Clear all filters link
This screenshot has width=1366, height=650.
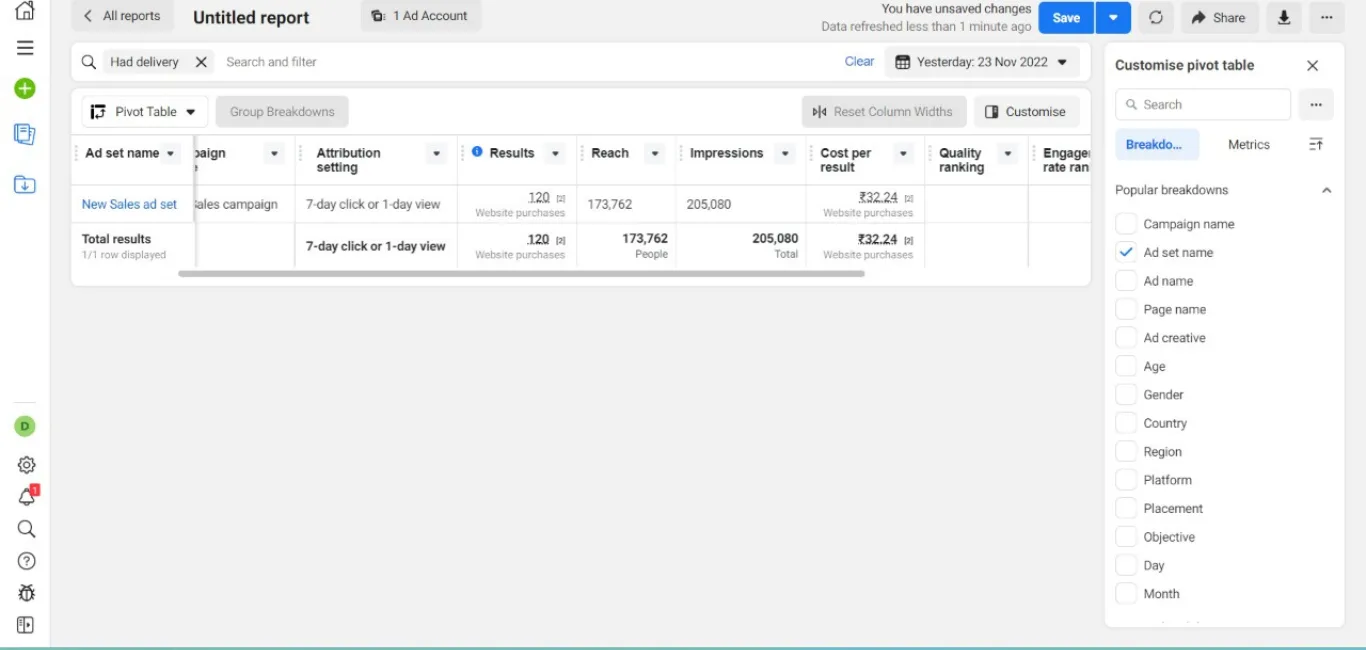(859, 61)
